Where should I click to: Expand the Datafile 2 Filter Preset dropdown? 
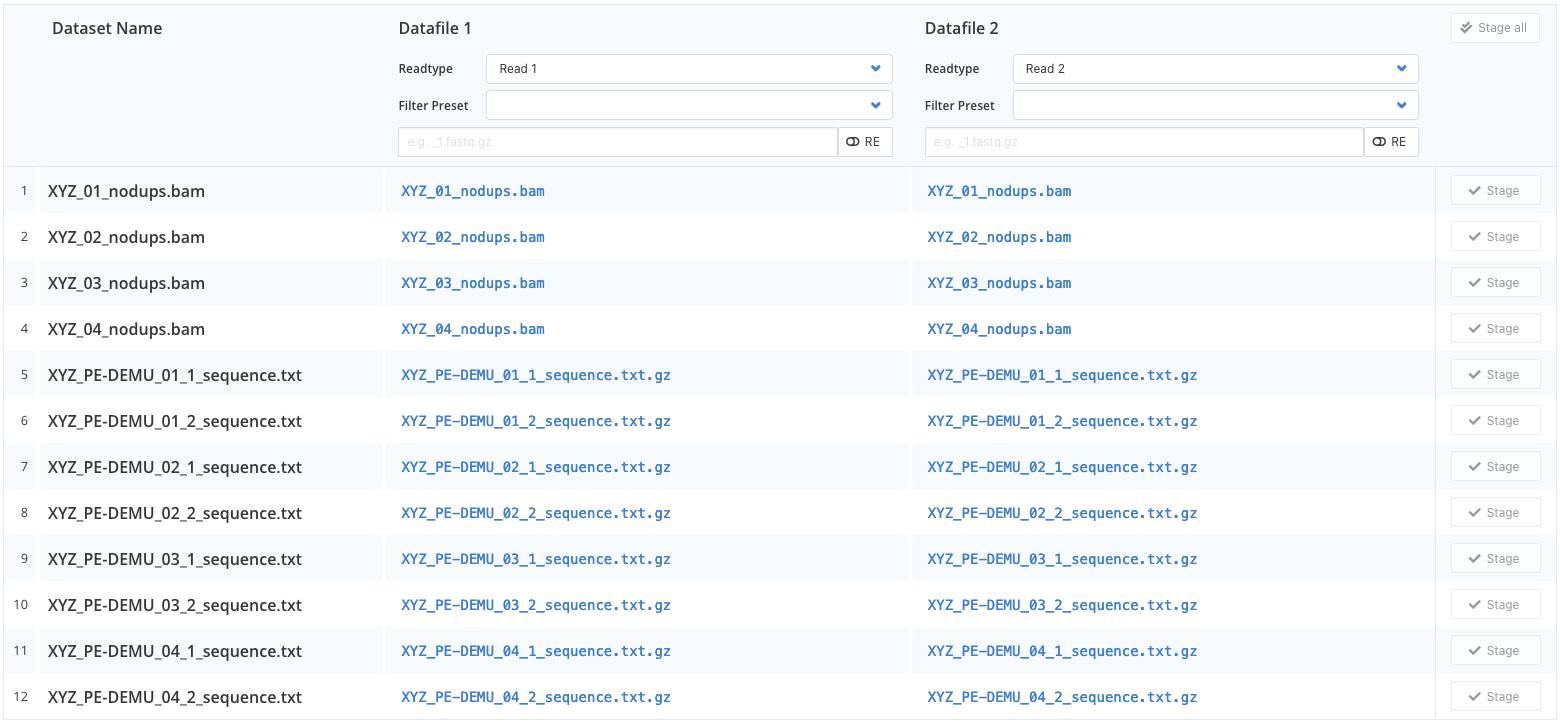click(x=1215, y=105)
